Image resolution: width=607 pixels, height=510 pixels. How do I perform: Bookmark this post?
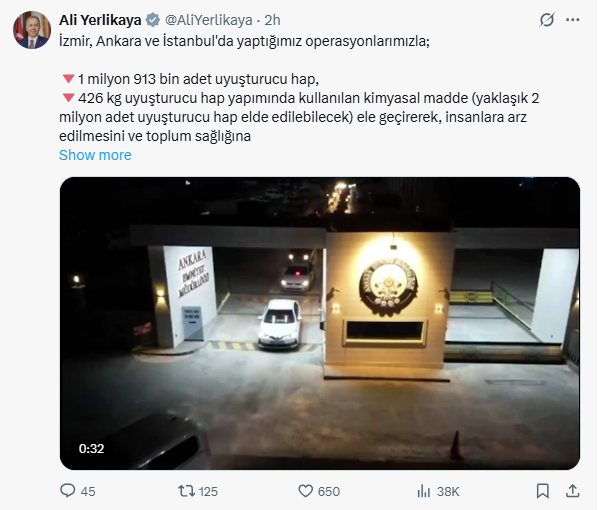coord(543,491)
